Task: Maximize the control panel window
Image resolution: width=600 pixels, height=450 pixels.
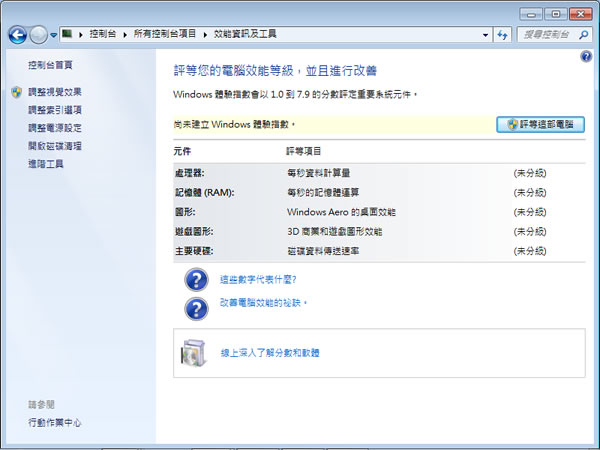Action: pos(556,14)
